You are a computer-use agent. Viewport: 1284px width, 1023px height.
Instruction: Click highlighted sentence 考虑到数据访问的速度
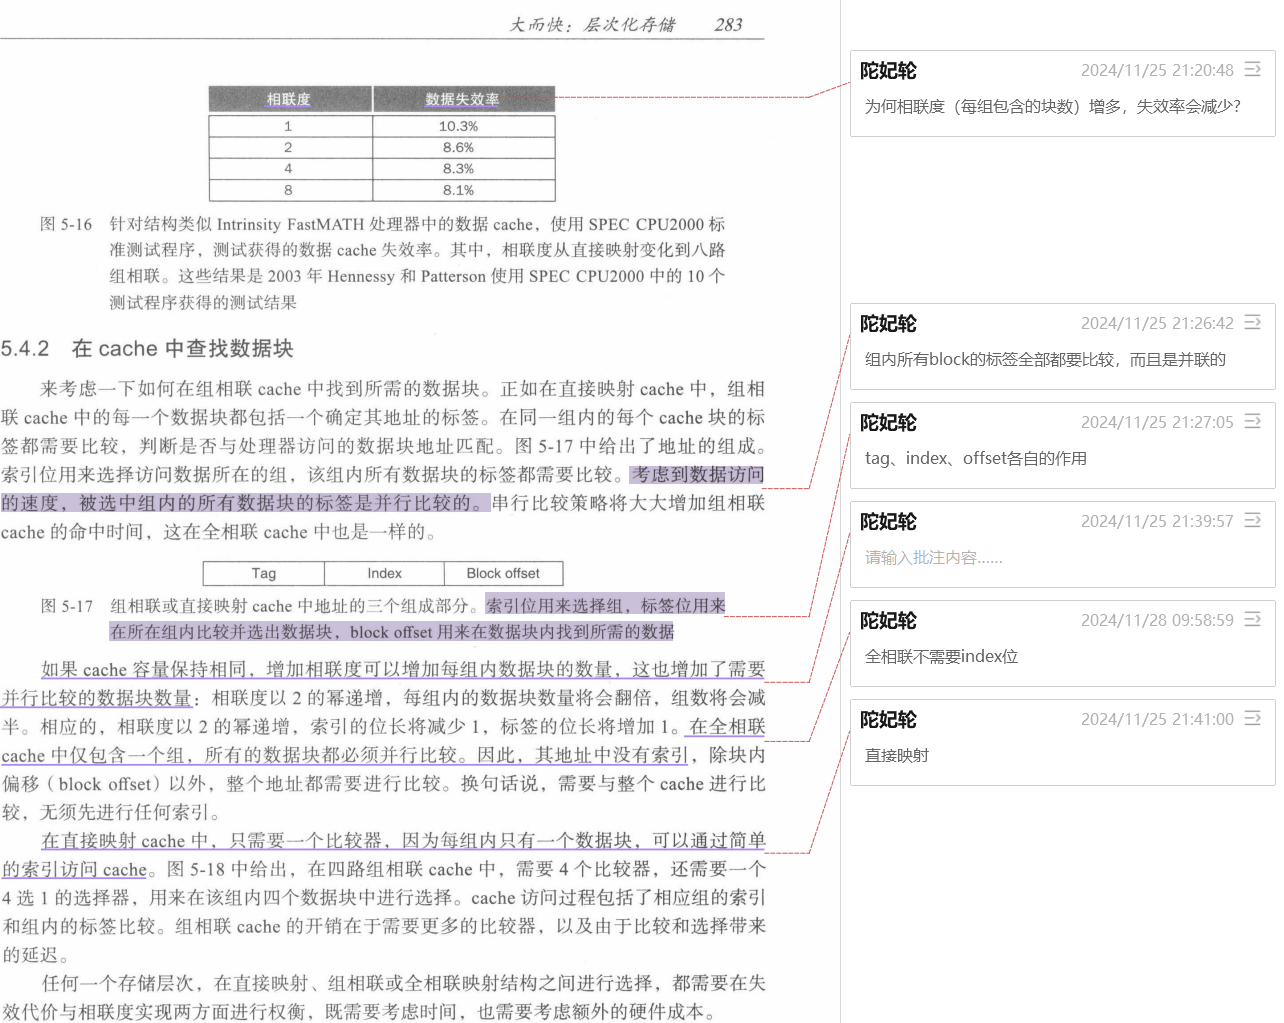(696, 475)
